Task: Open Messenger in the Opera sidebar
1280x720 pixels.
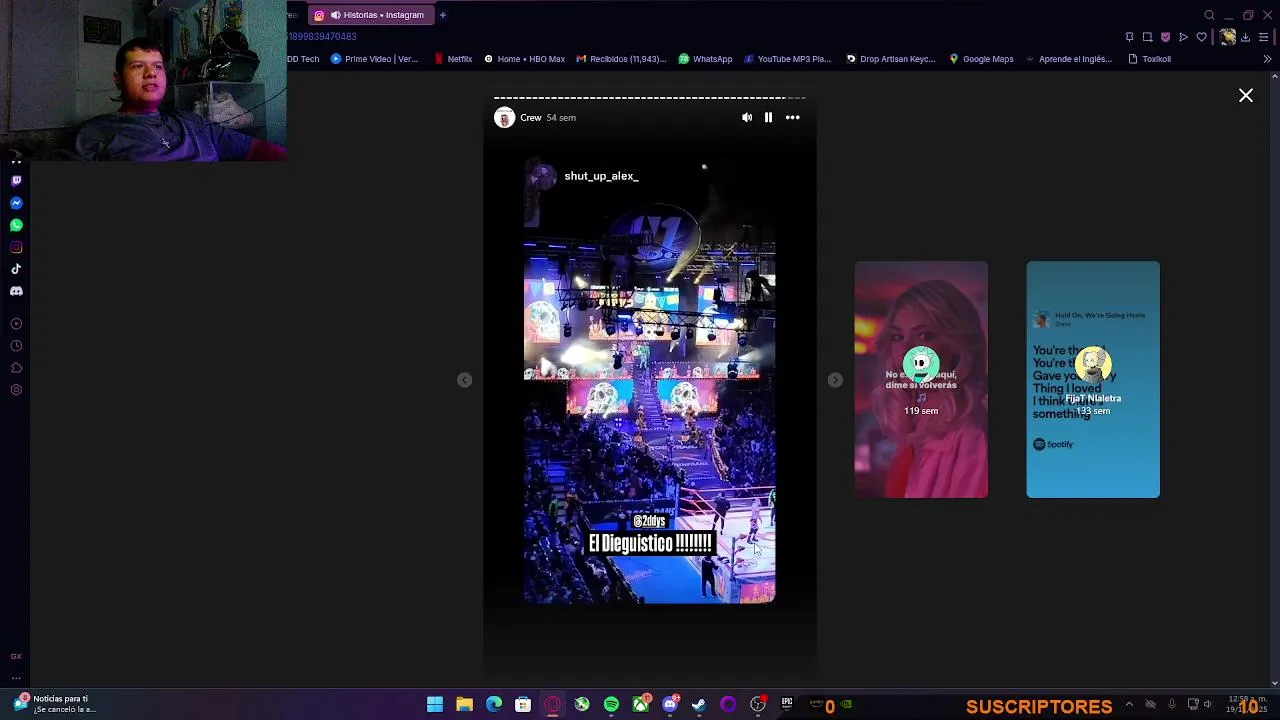Action: coord(16,203)
